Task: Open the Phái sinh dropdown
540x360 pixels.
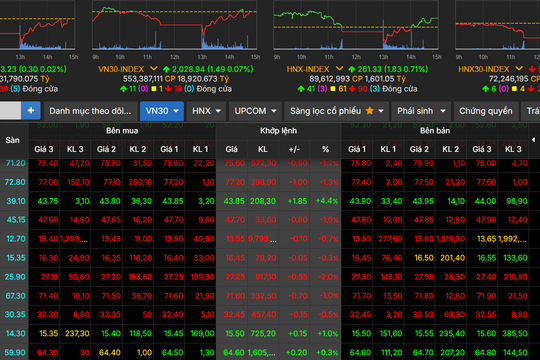Action: (x=421, y=111)
